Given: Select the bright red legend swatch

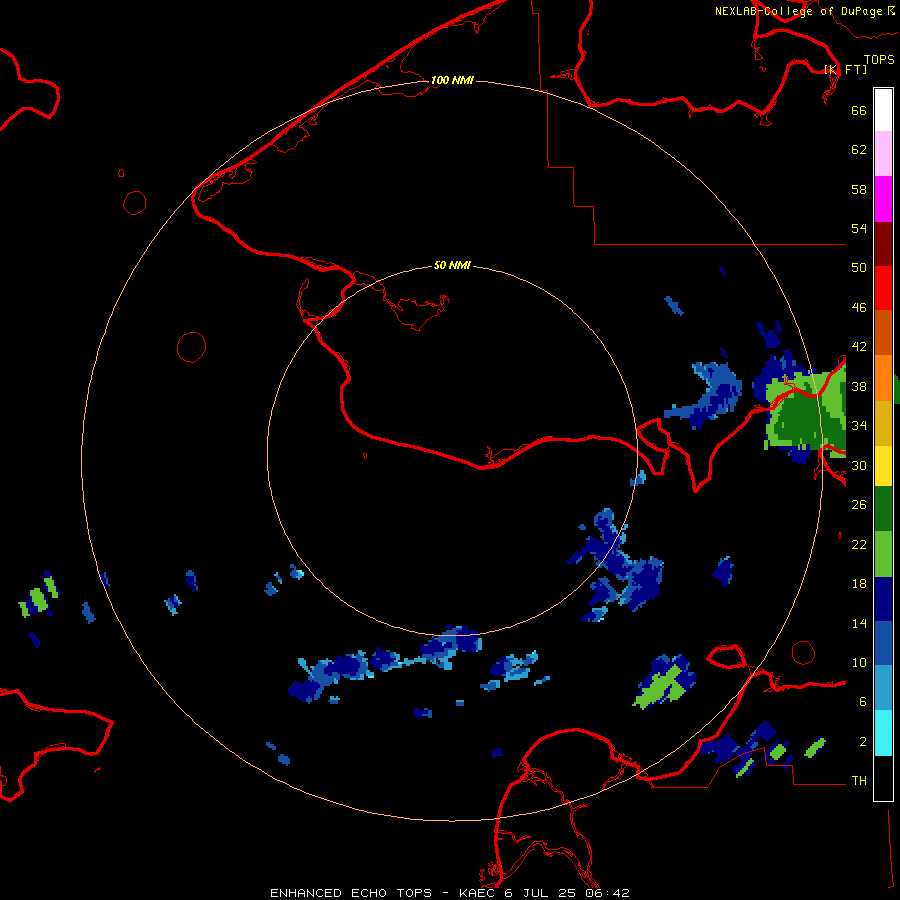Looking at the screenshot, I should coord(883,288).
